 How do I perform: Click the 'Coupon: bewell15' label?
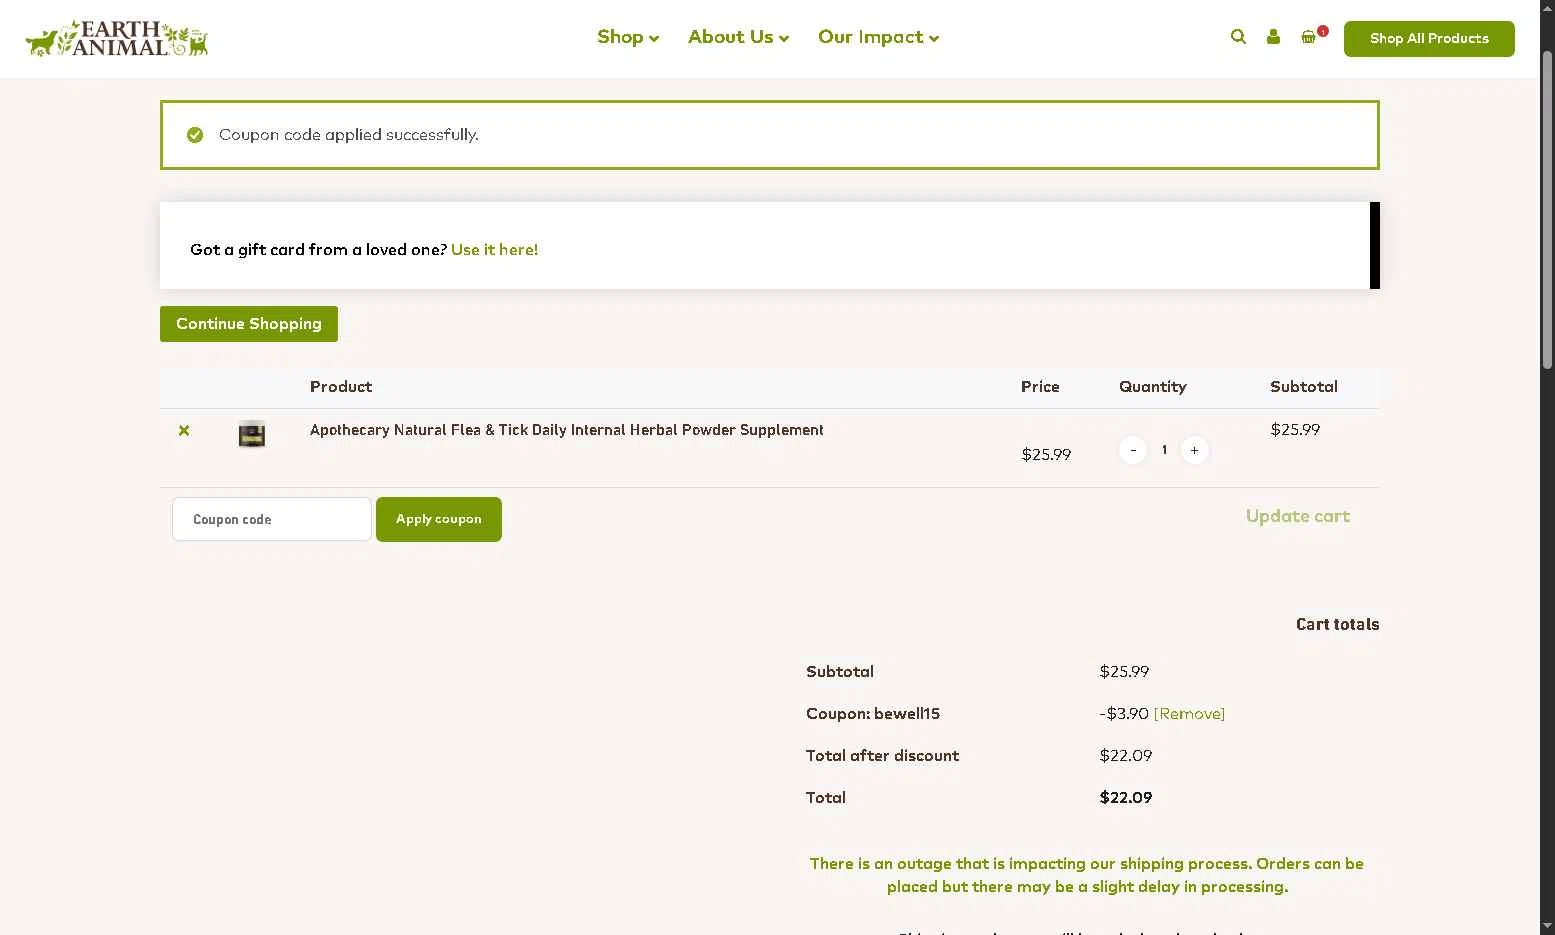[873, 714]
